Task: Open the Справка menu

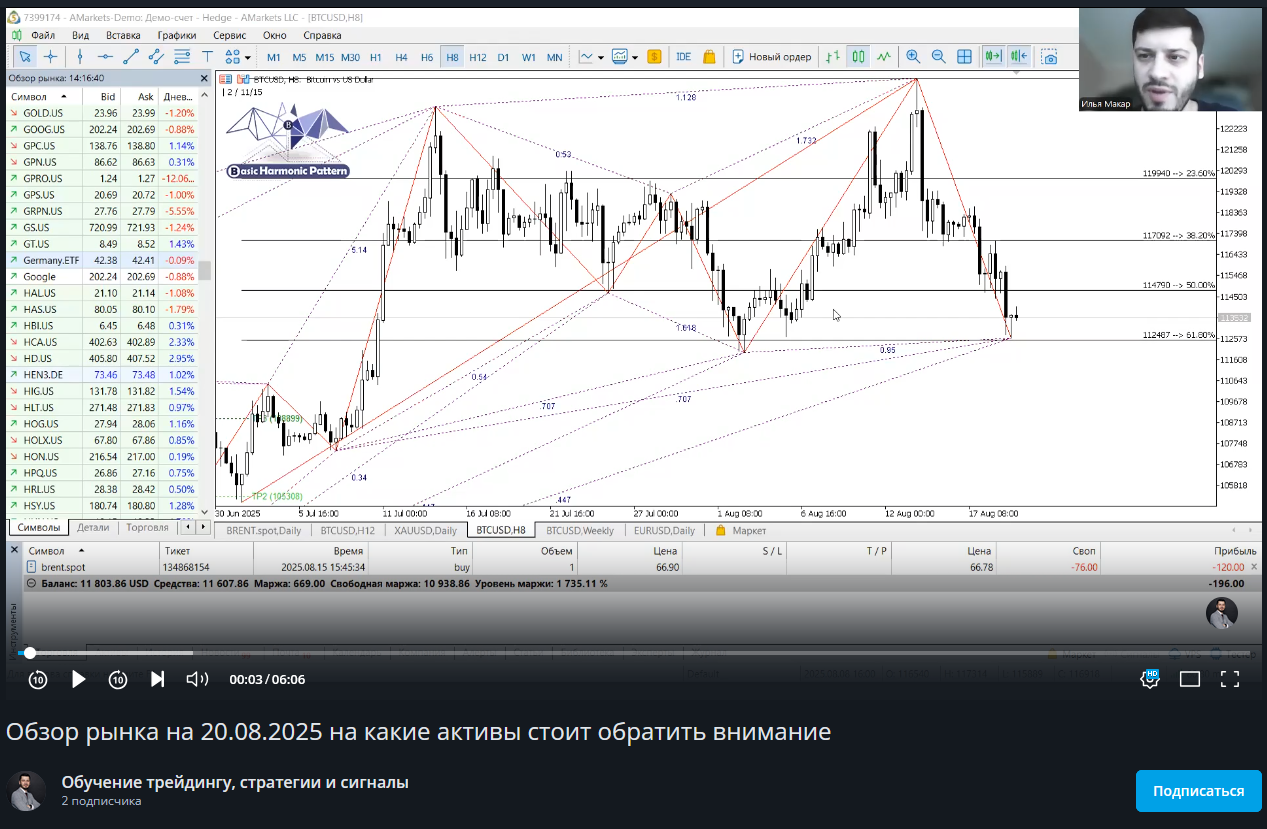Action: (322, 34)
